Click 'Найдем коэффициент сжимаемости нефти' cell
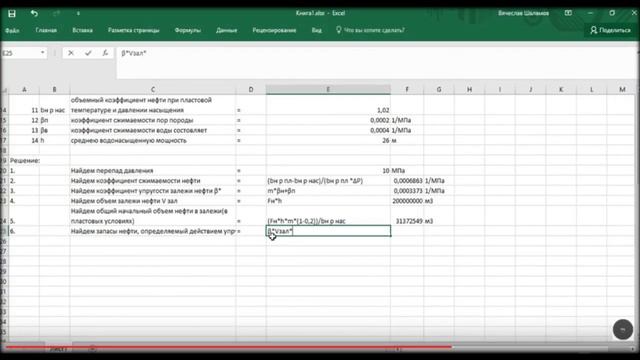This screenshot has height=360, width=640. click(x=153, y=180)
